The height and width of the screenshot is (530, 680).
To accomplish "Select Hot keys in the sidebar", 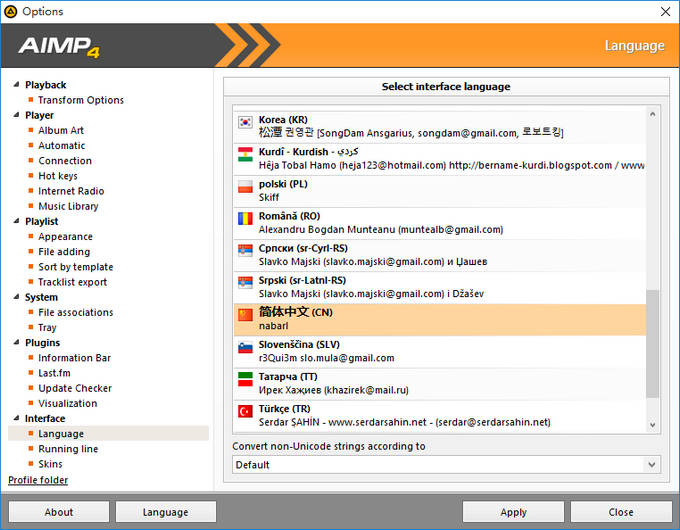I will coord(58,176).
